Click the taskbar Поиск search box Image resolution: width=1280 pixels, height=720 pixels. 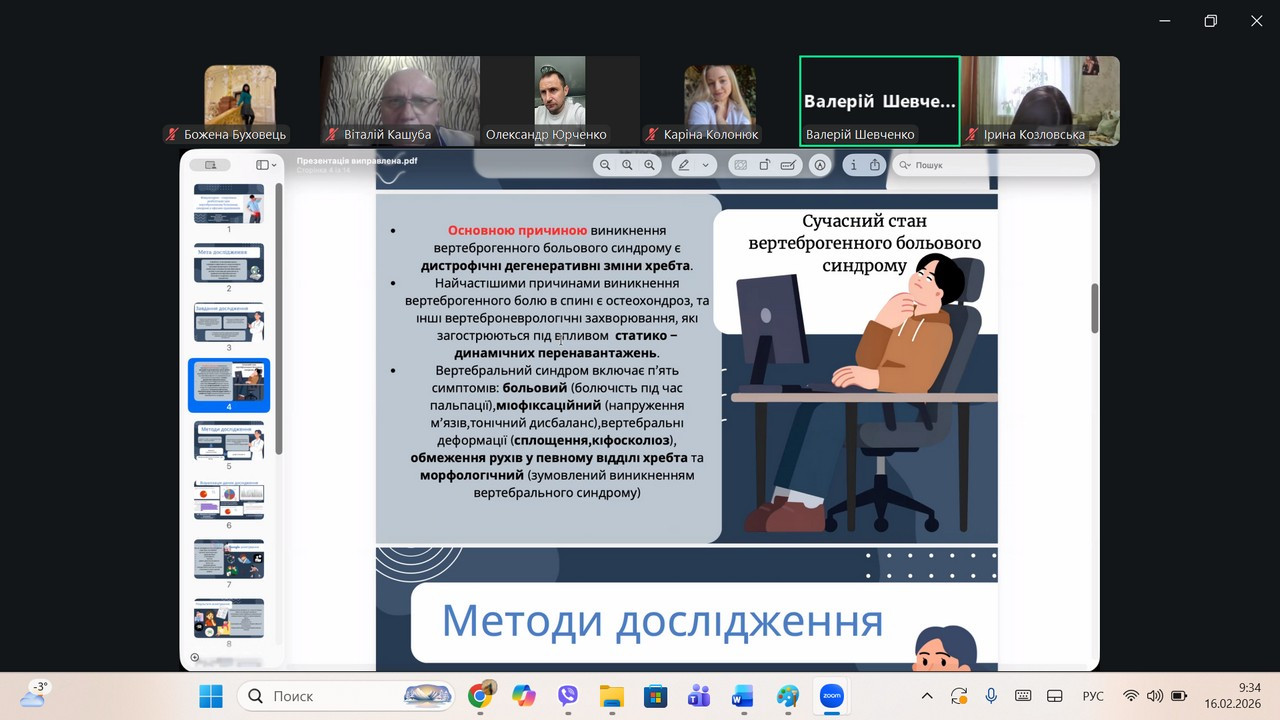(x=347, y=696)
